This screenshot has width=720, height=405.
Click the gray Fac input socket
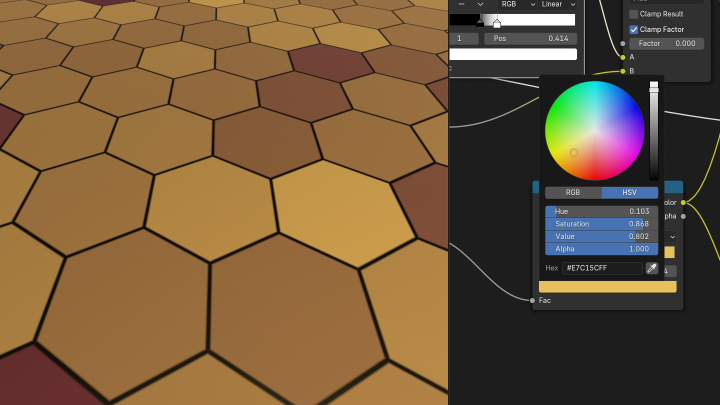pyautogui.click(x=532, y=300)
